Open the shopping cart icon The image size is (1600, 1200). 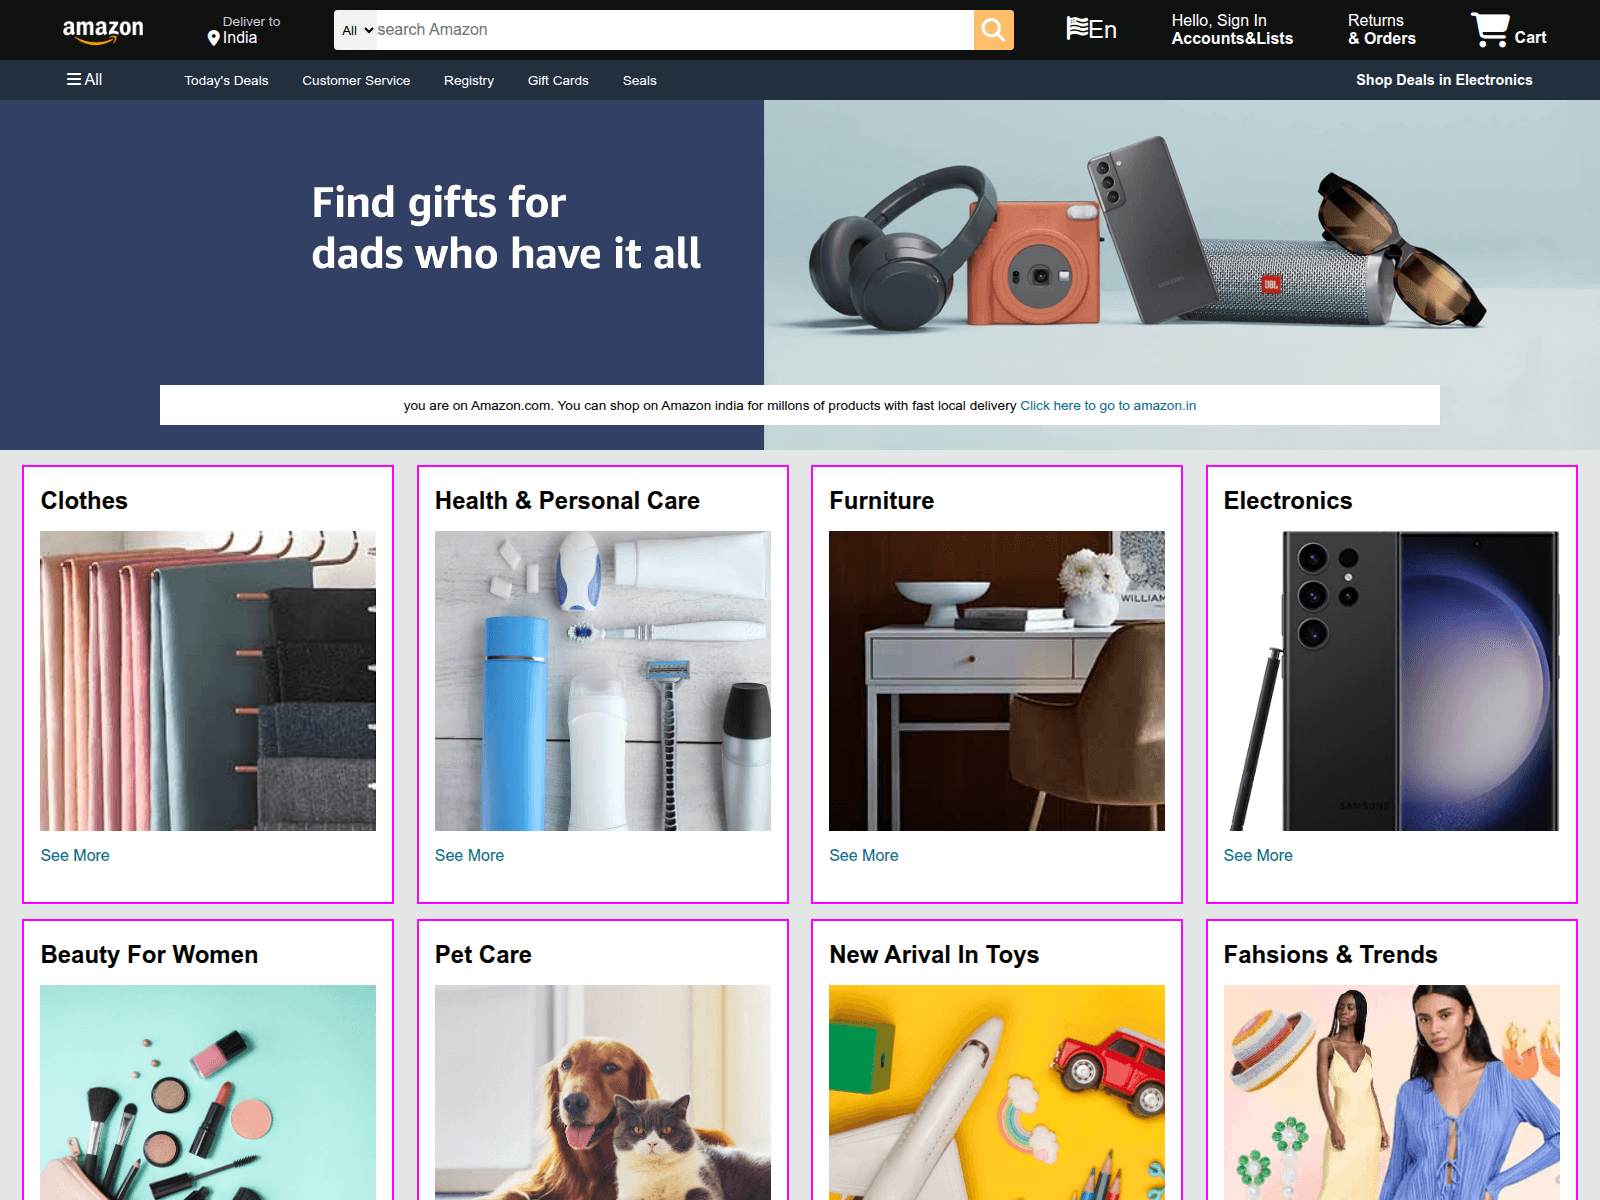point(1490,29)
